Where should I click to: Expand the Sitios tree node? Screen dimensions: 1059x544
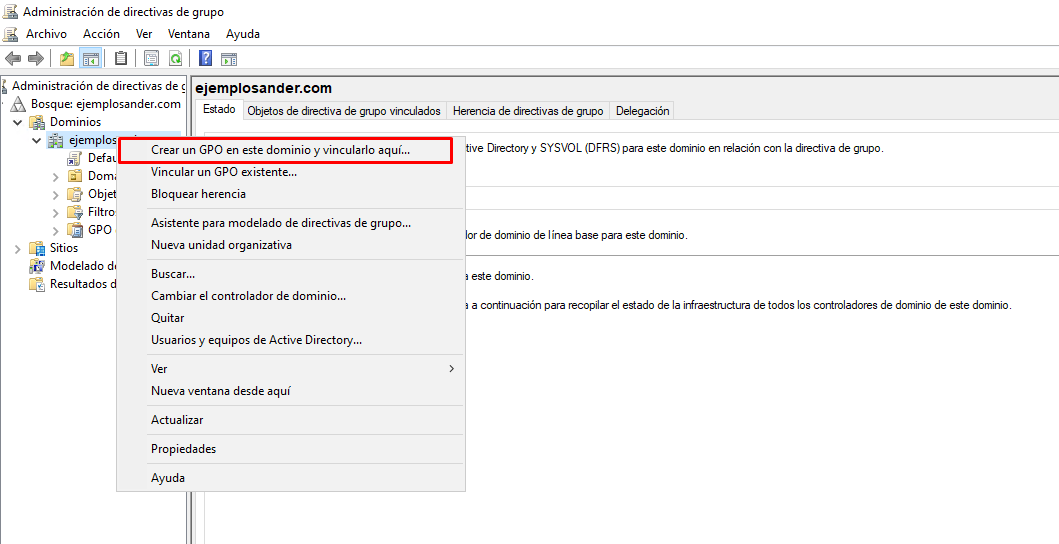click(18, 248)
